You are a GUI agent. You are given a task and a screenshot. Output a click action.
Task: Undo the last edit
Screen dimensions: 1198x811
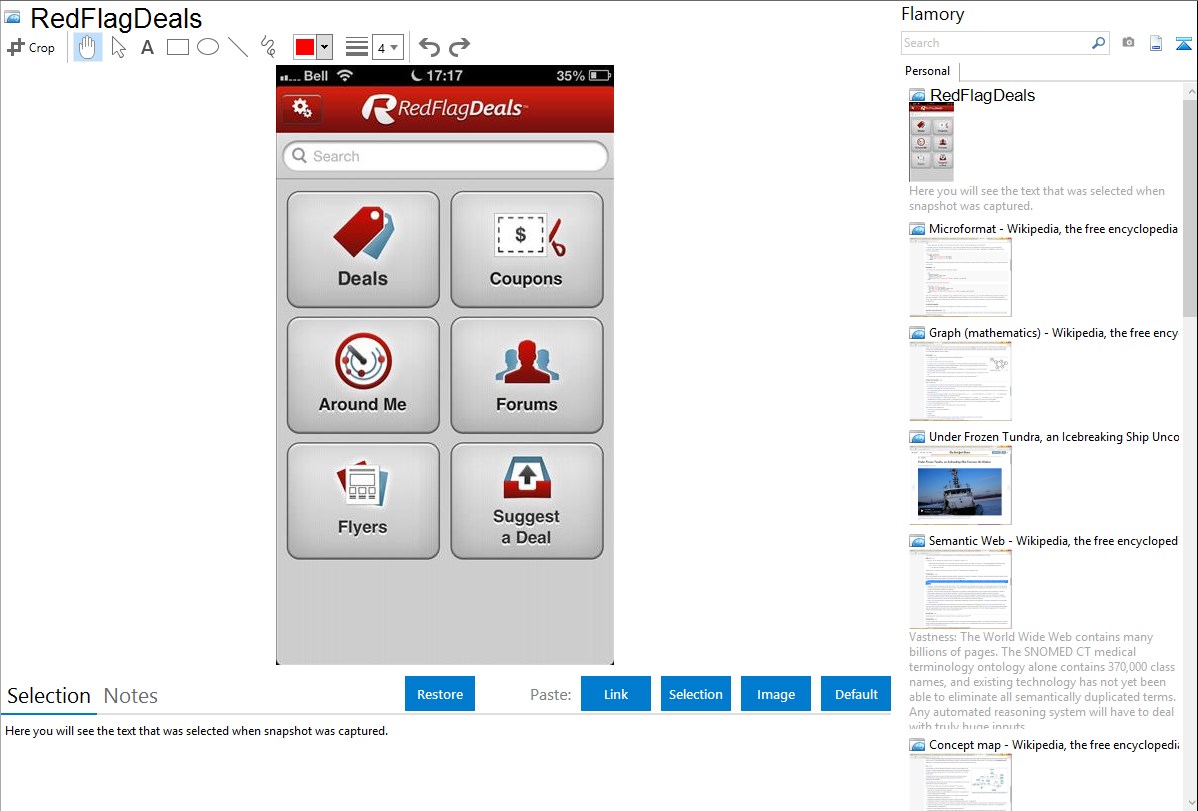coord(429,47)
